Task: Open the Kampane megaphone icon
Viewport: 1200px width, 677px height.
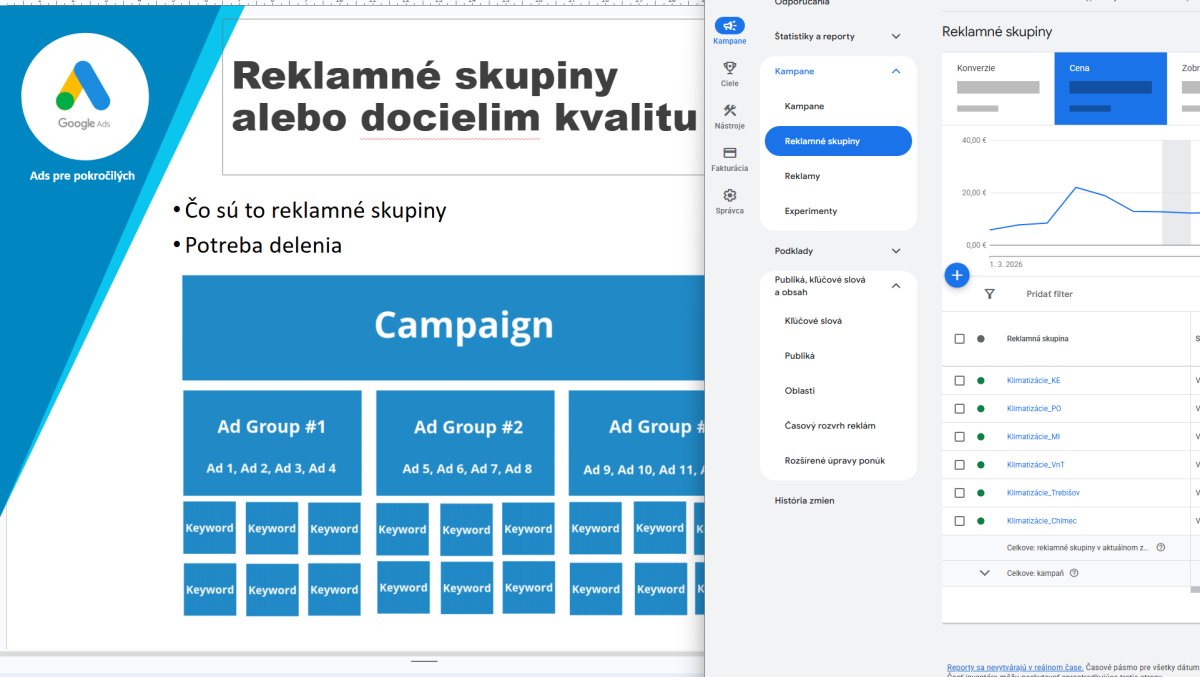Action: (729, 27)
